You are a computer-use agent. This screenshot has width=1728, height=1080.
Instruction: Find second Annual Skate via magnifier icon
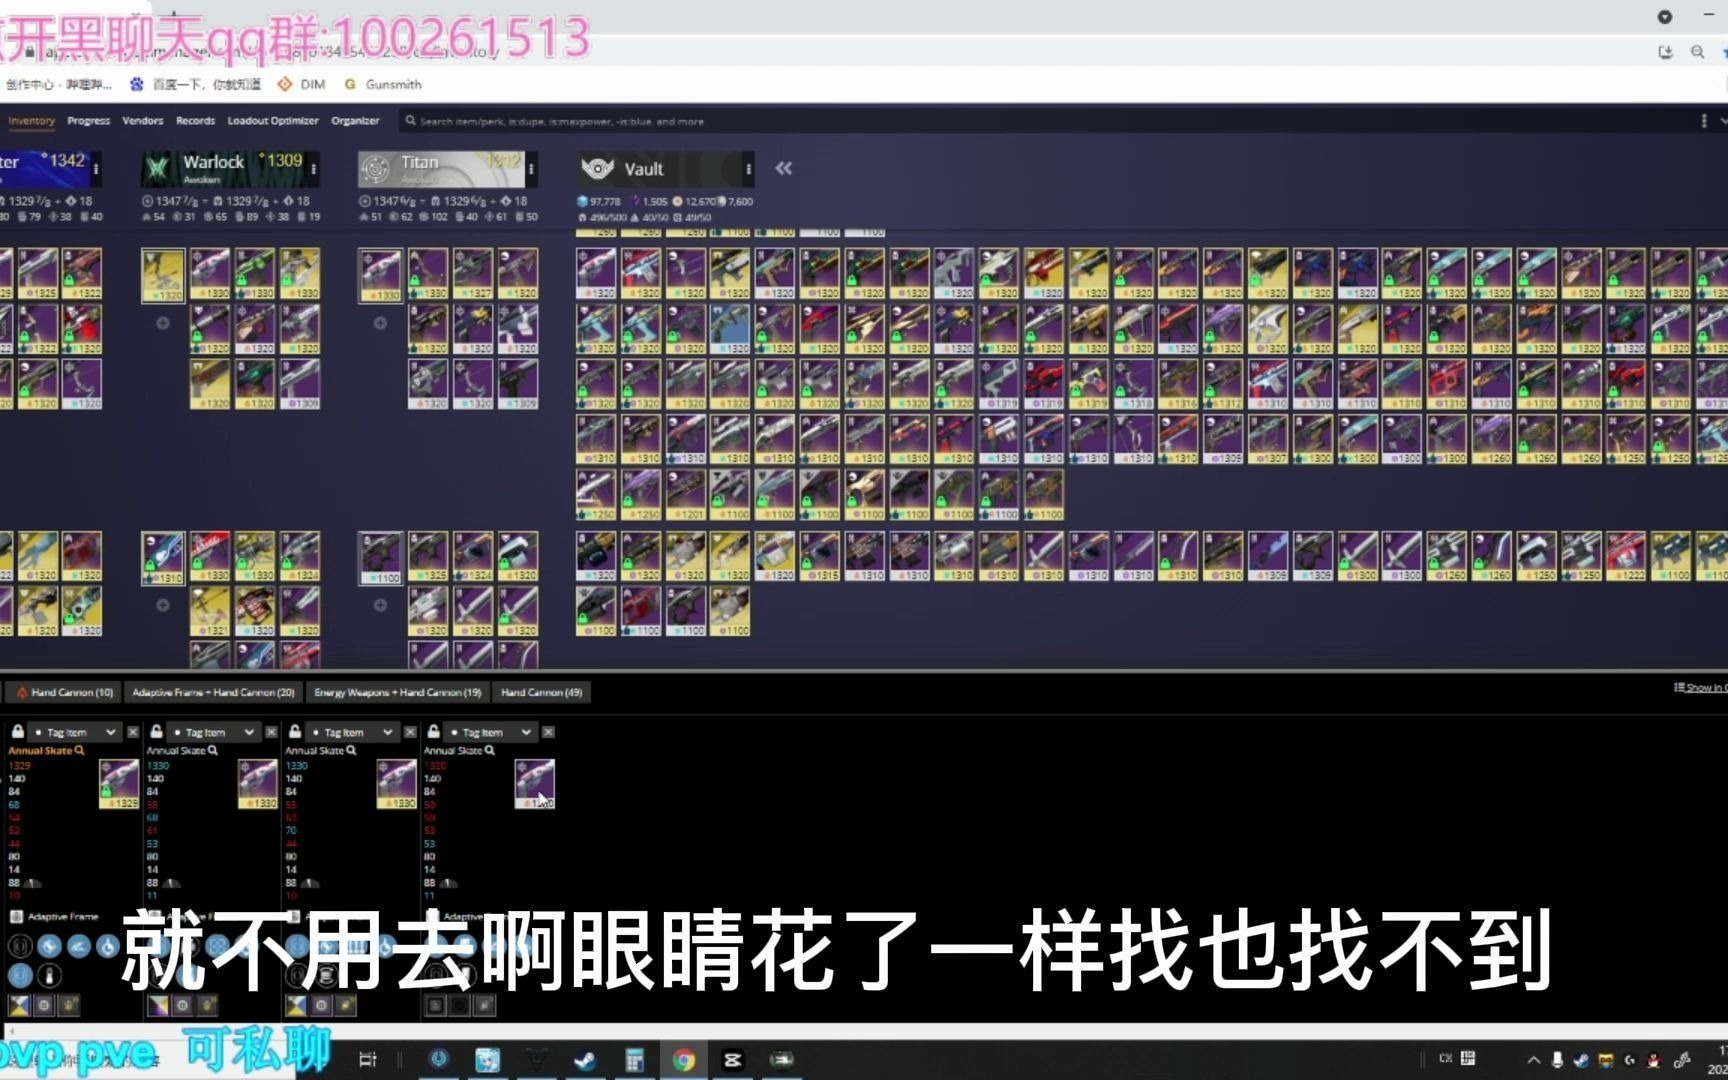[x=212, y=750]
